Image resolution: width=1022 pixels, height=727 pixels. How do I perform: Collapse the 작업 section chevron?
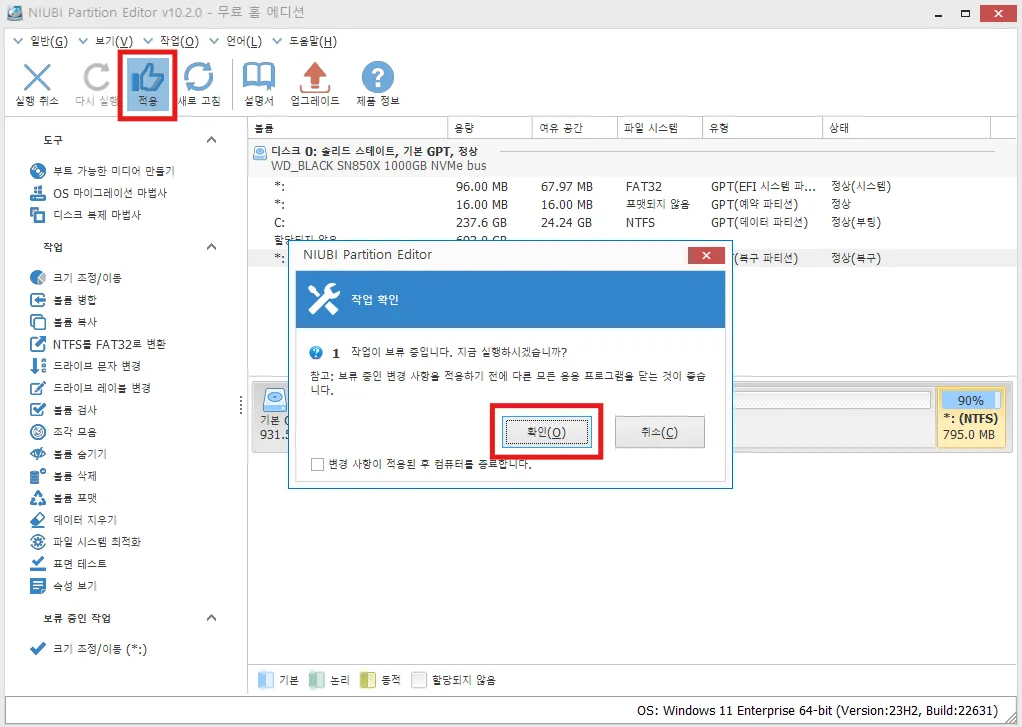coord(211,246)
